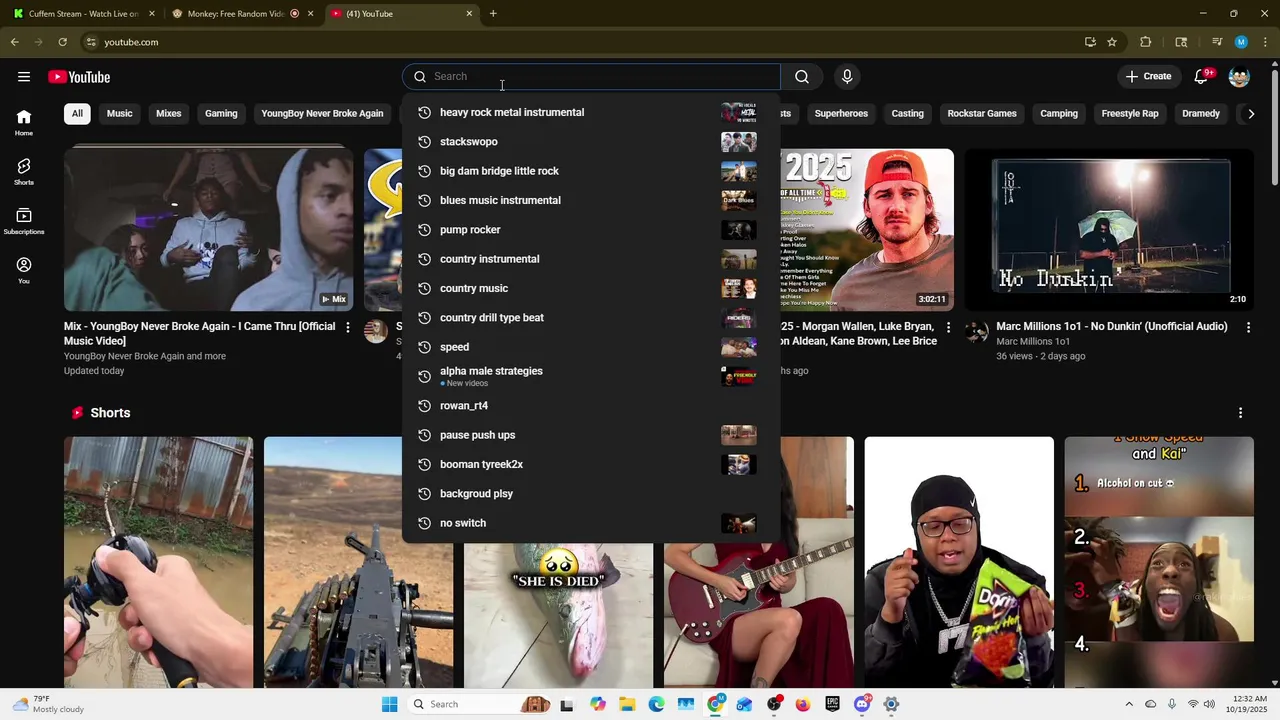Start voice search with microphone icon
The height and width of the screenshot is (720, 1280).
pyautogui.click(x=847, y=77)
